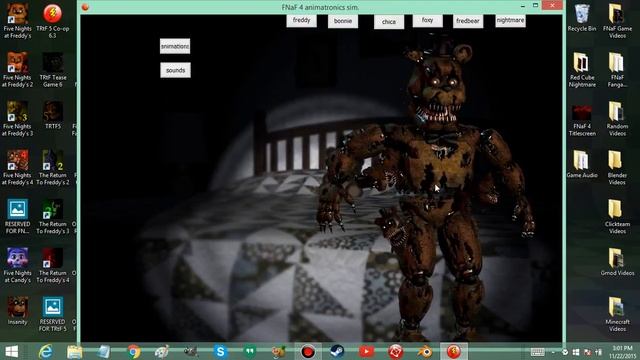Launch Google Chrome from taskbar
The image size is (640, 360).
[x=133, y=351]
